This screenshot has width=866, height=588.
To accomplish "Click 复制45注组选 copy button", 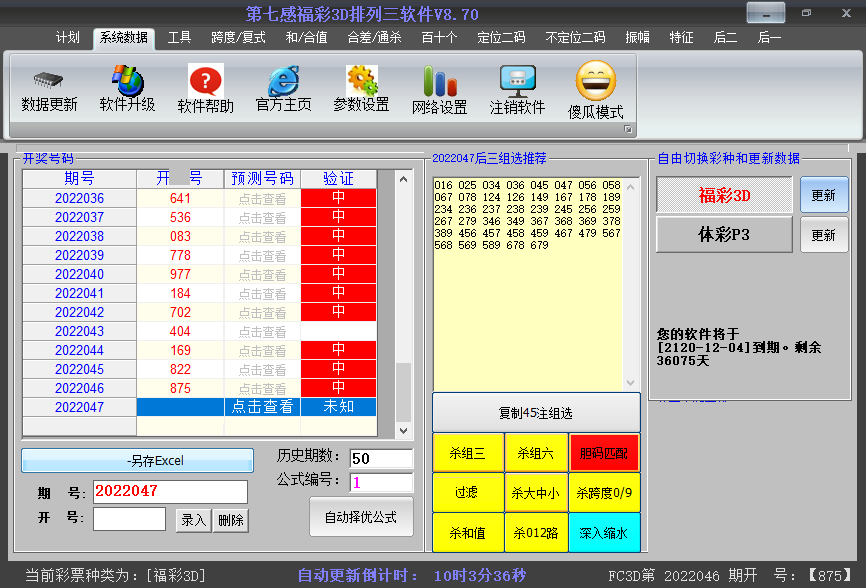I will 536,413.
